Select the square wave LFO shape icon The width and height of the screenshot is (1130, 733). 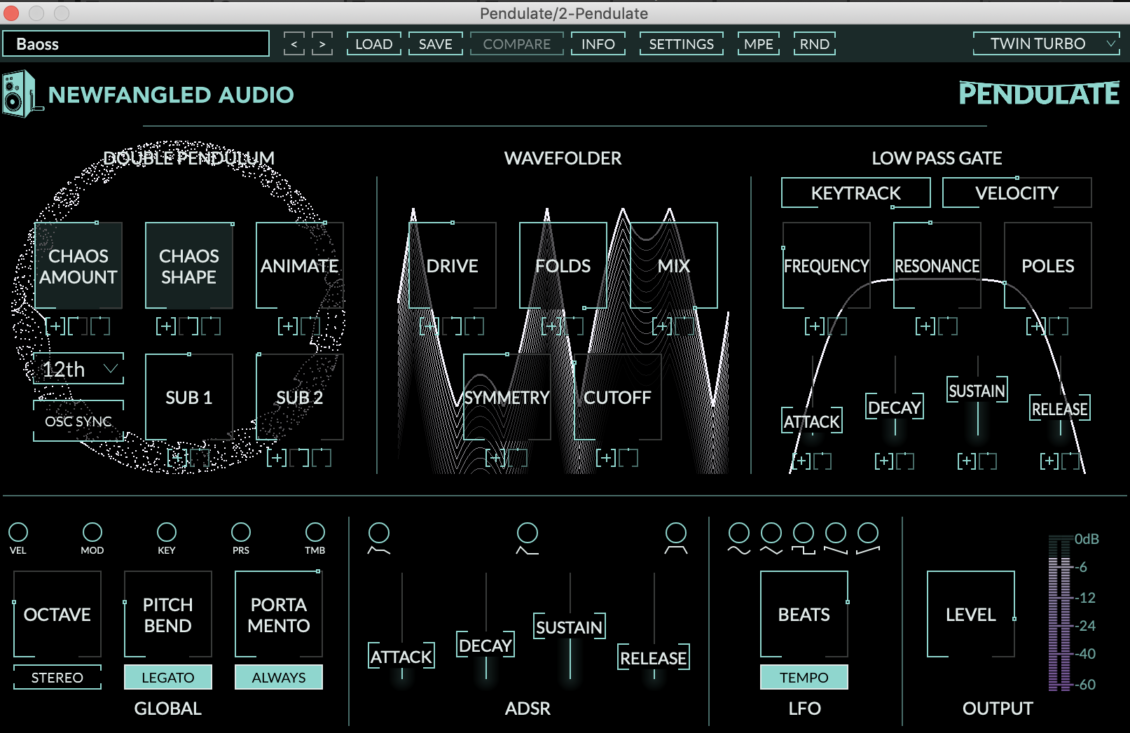tap(804, 539)
